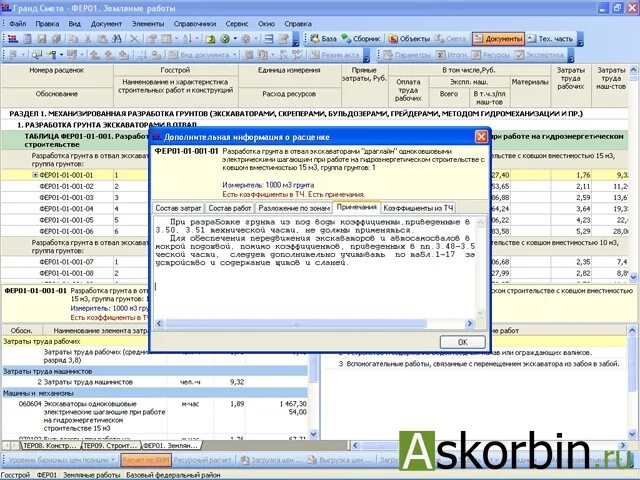The width and height of the screenshot is (640, 480).
Task: Open search with the binoculars icon
Action: pyautogui.click(x=117, y=39)
